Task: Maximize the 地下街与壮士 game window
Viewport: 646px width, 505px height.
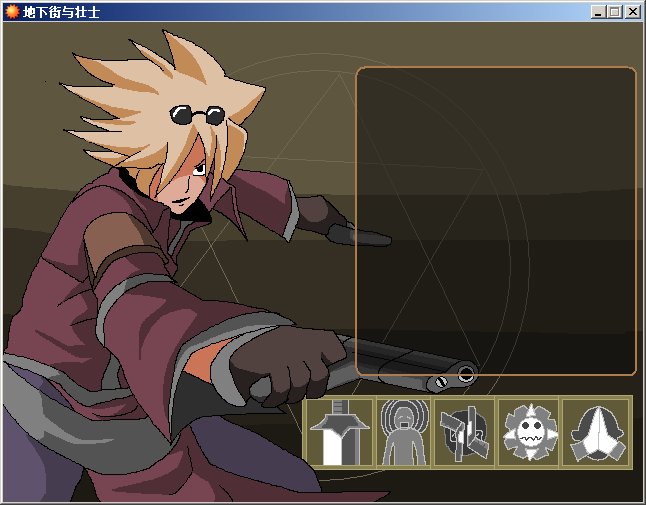Action: (615, 12)
